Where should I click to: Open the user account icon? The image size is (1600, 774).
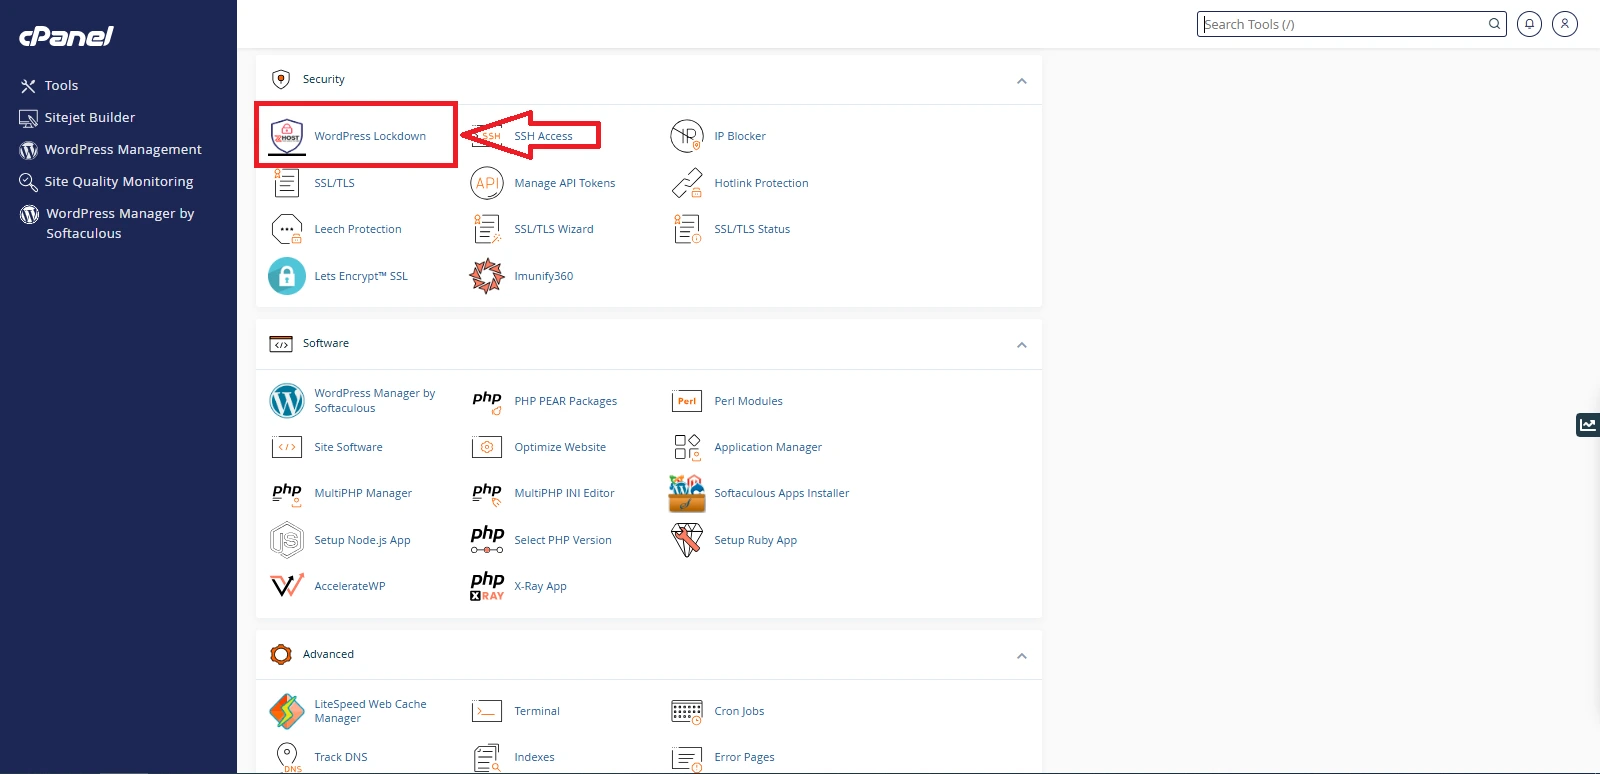pyautogui.click(x=1565, y=24)
